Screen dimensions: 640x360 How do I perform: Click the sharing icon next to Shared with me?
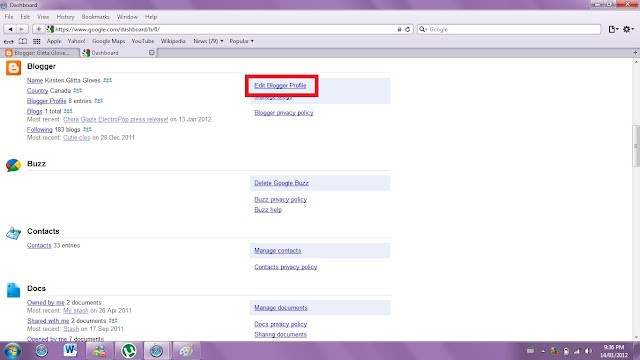(113, 321)
